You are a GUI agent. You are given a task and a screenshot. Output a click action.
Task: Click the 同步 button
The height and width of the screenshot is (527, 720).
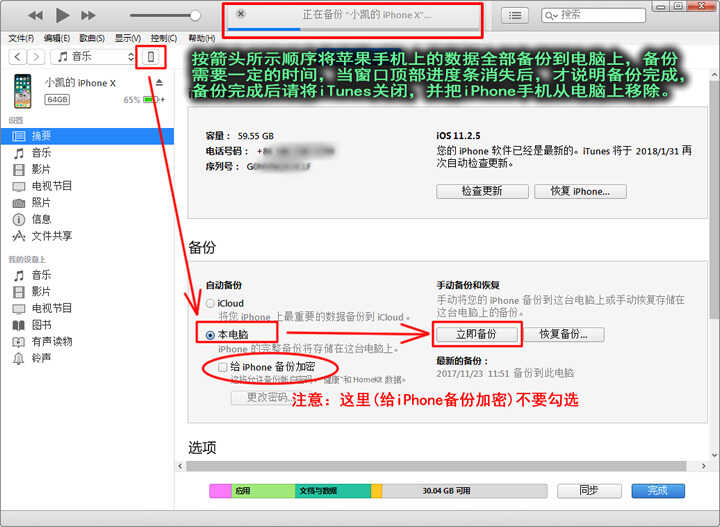point(589,491)
